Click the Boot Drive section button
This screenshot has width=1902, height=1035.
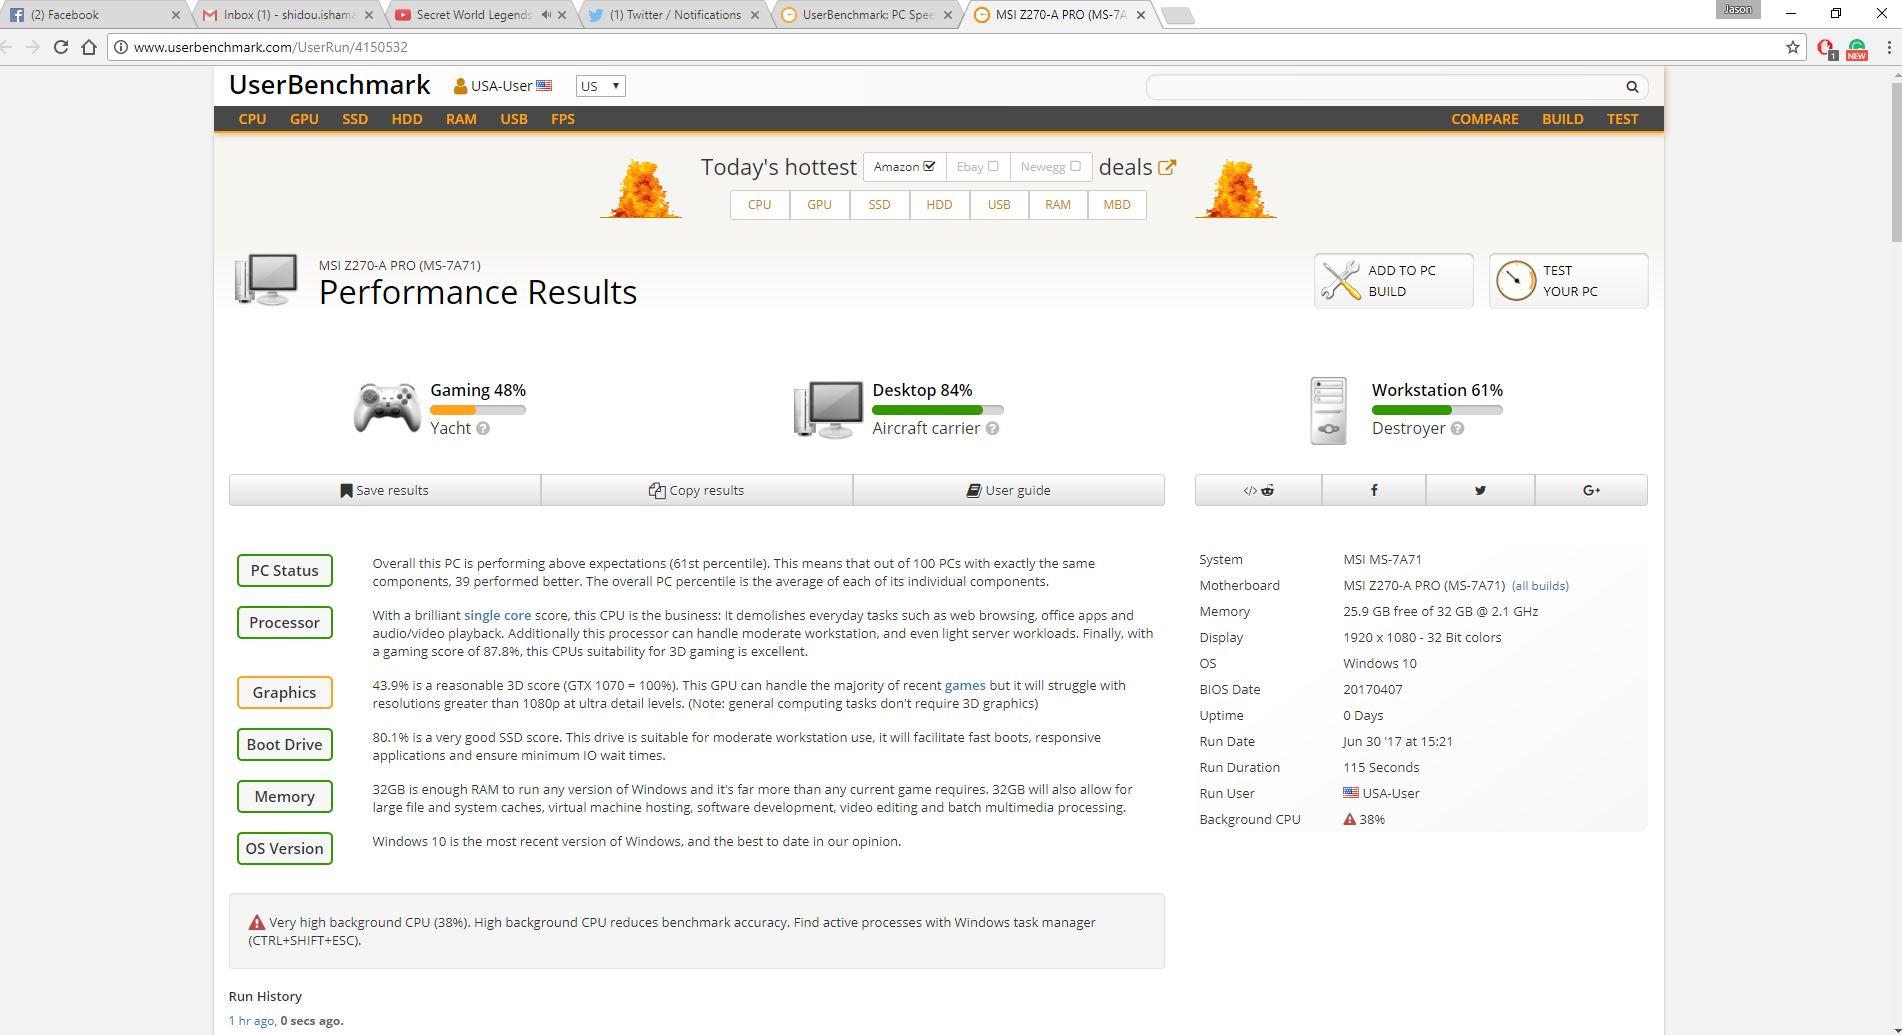(x=285, y=745)
